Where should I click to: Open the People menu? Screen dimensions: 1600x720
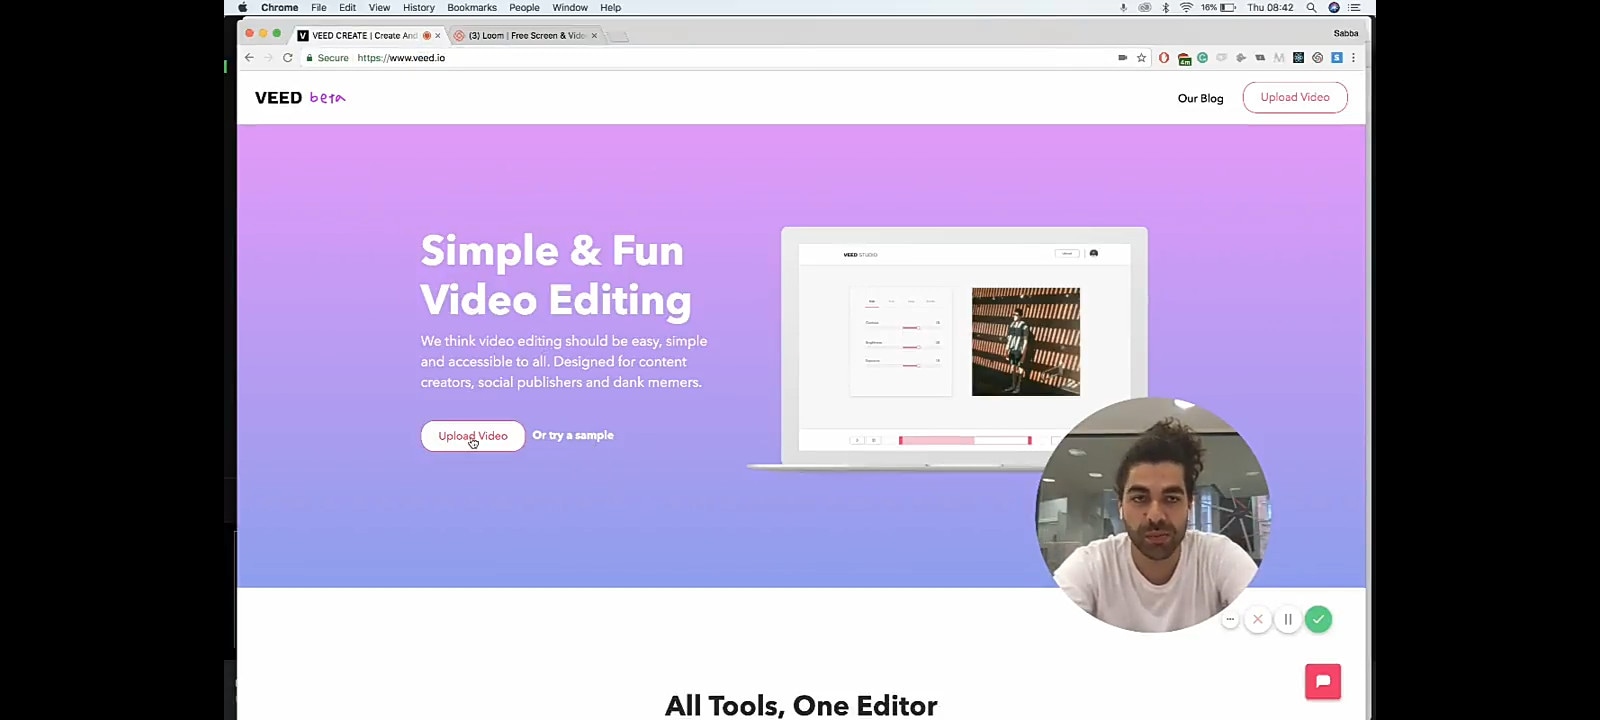[524, 7]
